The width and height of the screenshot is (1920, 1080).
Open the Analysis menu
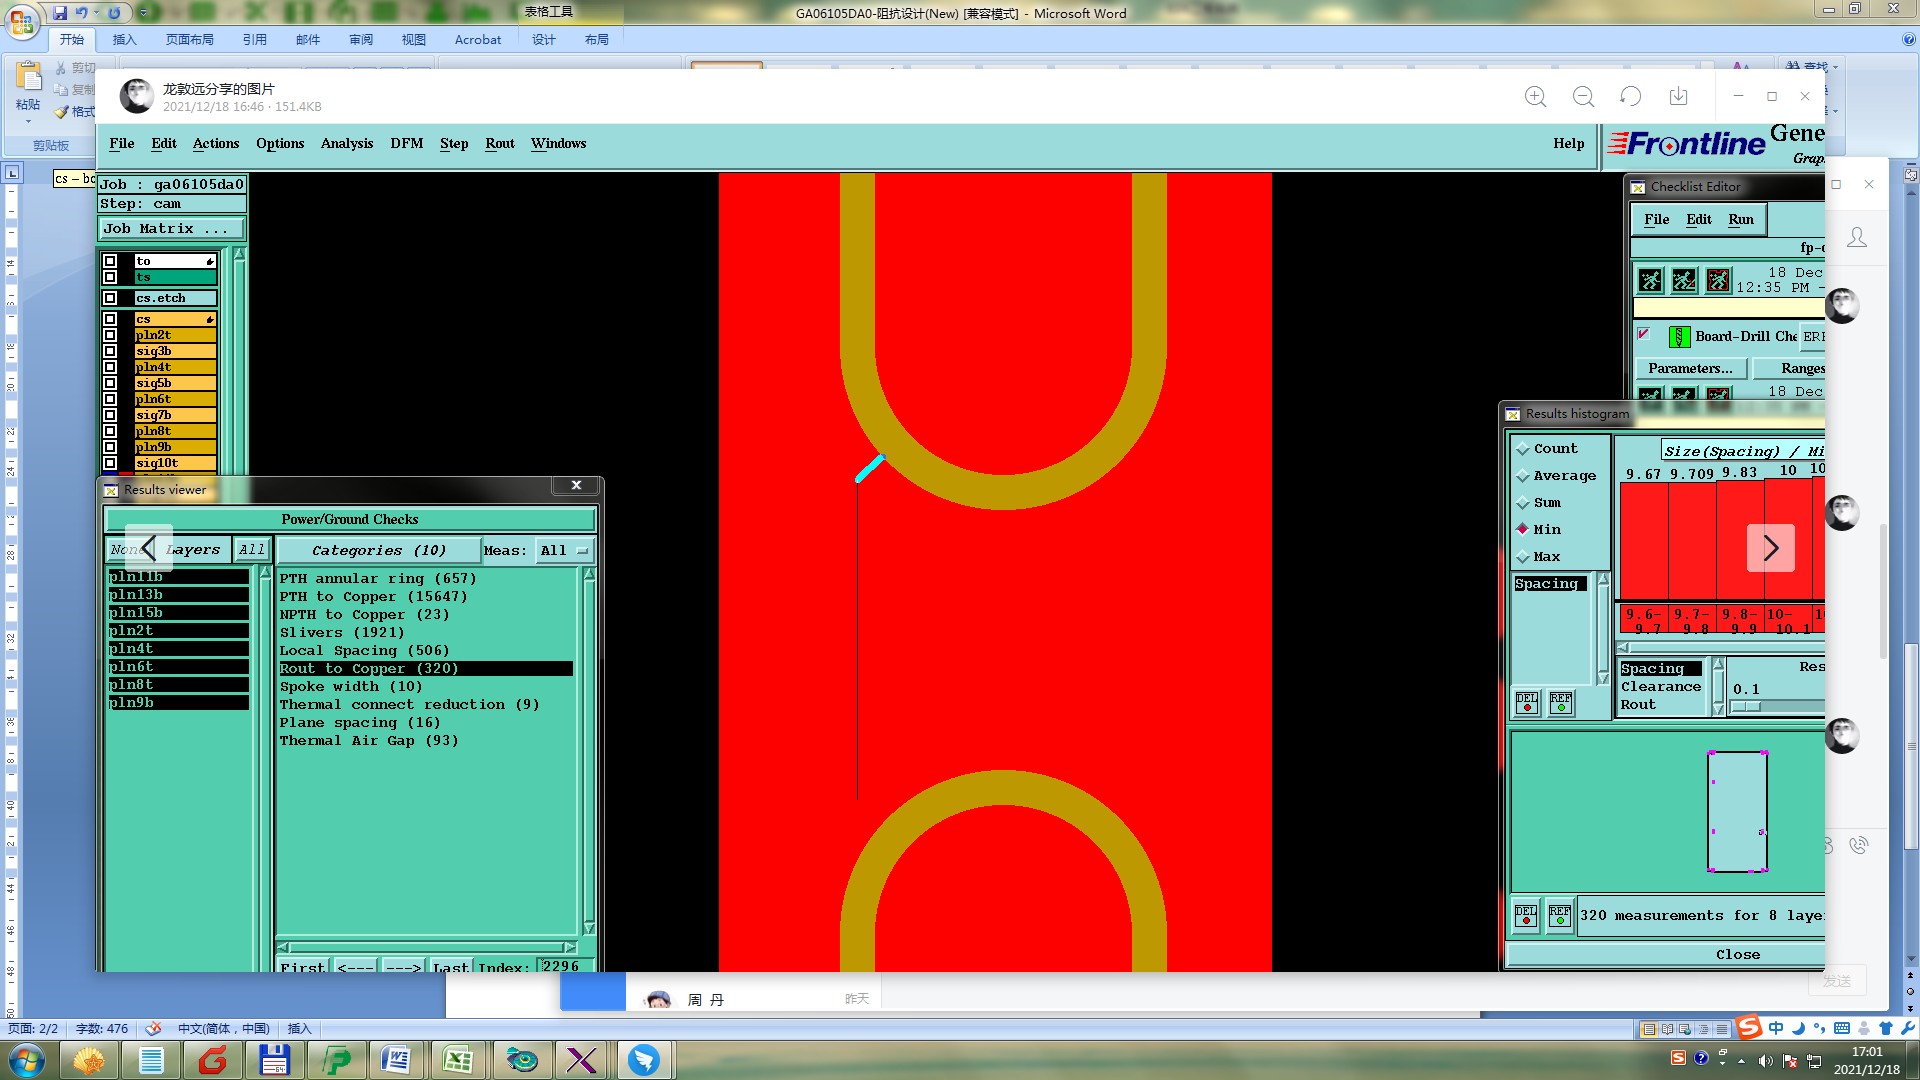[x=346, y=144]
